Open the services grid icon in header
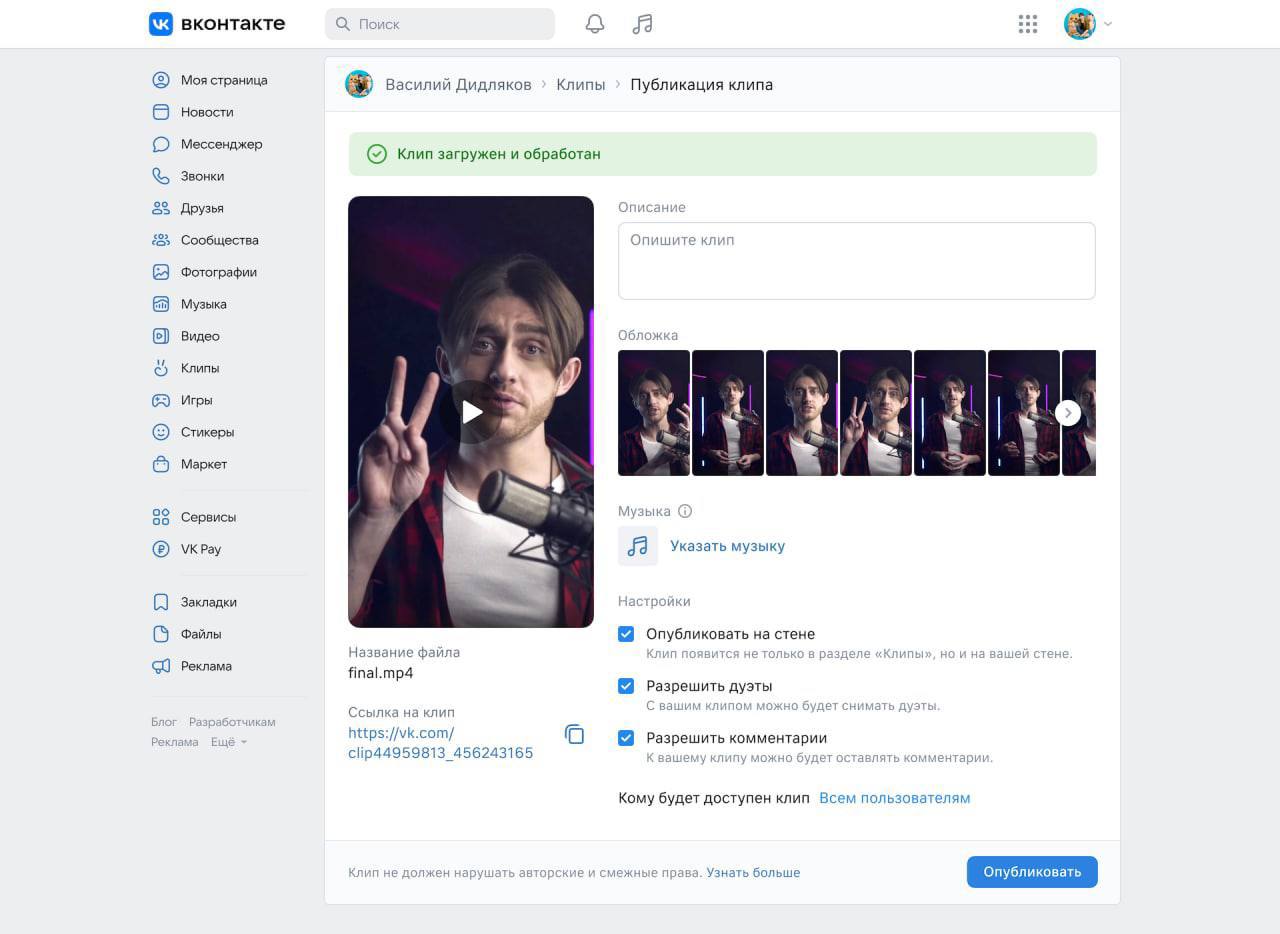Screen dimensions: 1280x934 1028,24
